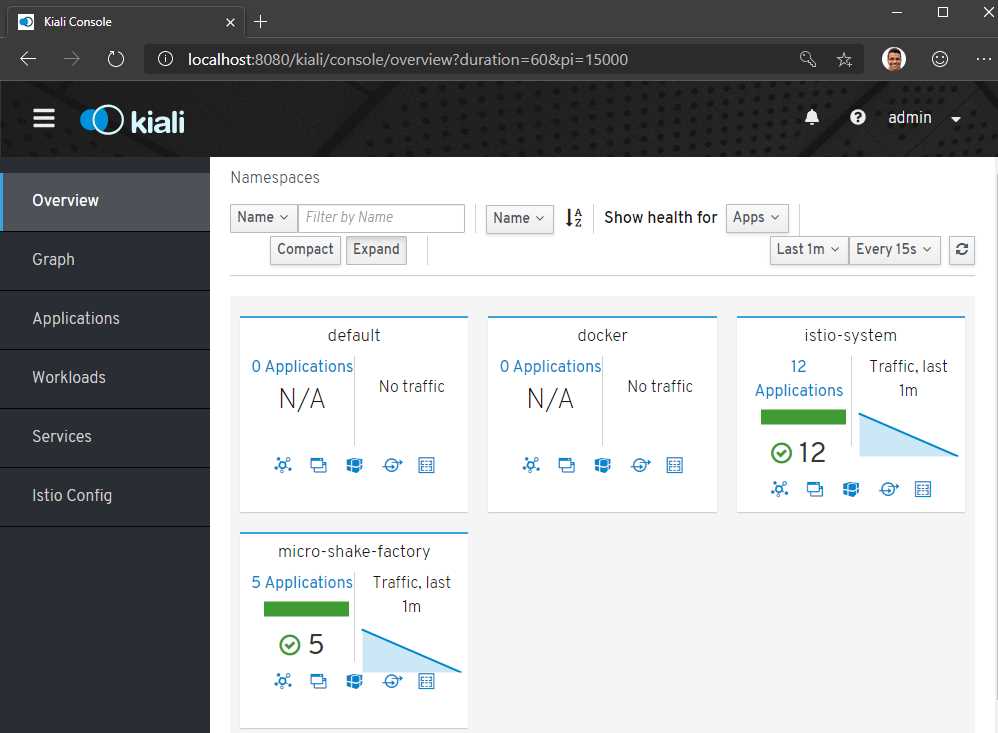Open the notifications bell icon
Screen dimensions: 998x733
(812, 117)
